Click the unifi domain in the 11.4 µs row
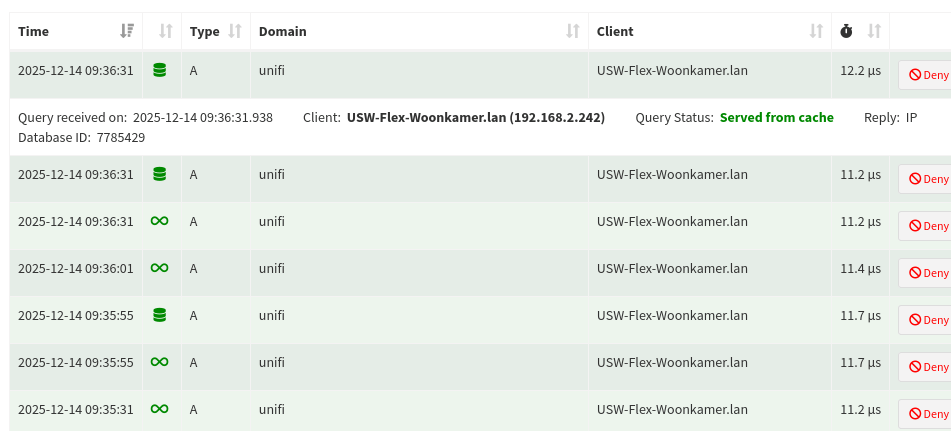The height and width of the screenshot is (431, 951). click(272, 268)
